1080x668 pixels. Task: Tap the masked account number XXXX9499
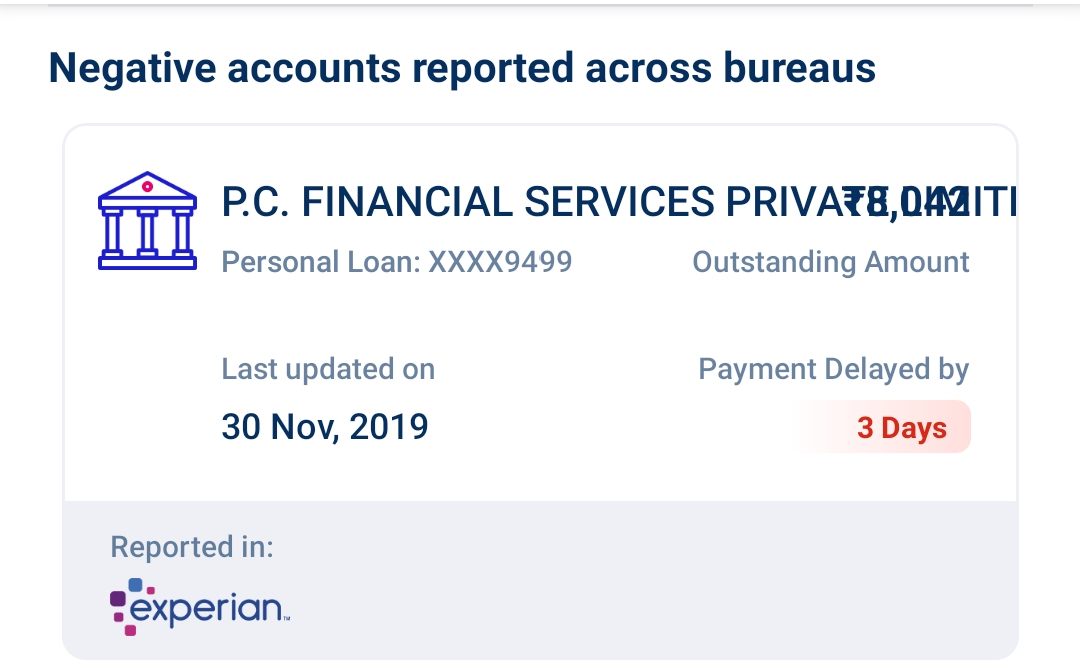[500, 262]
